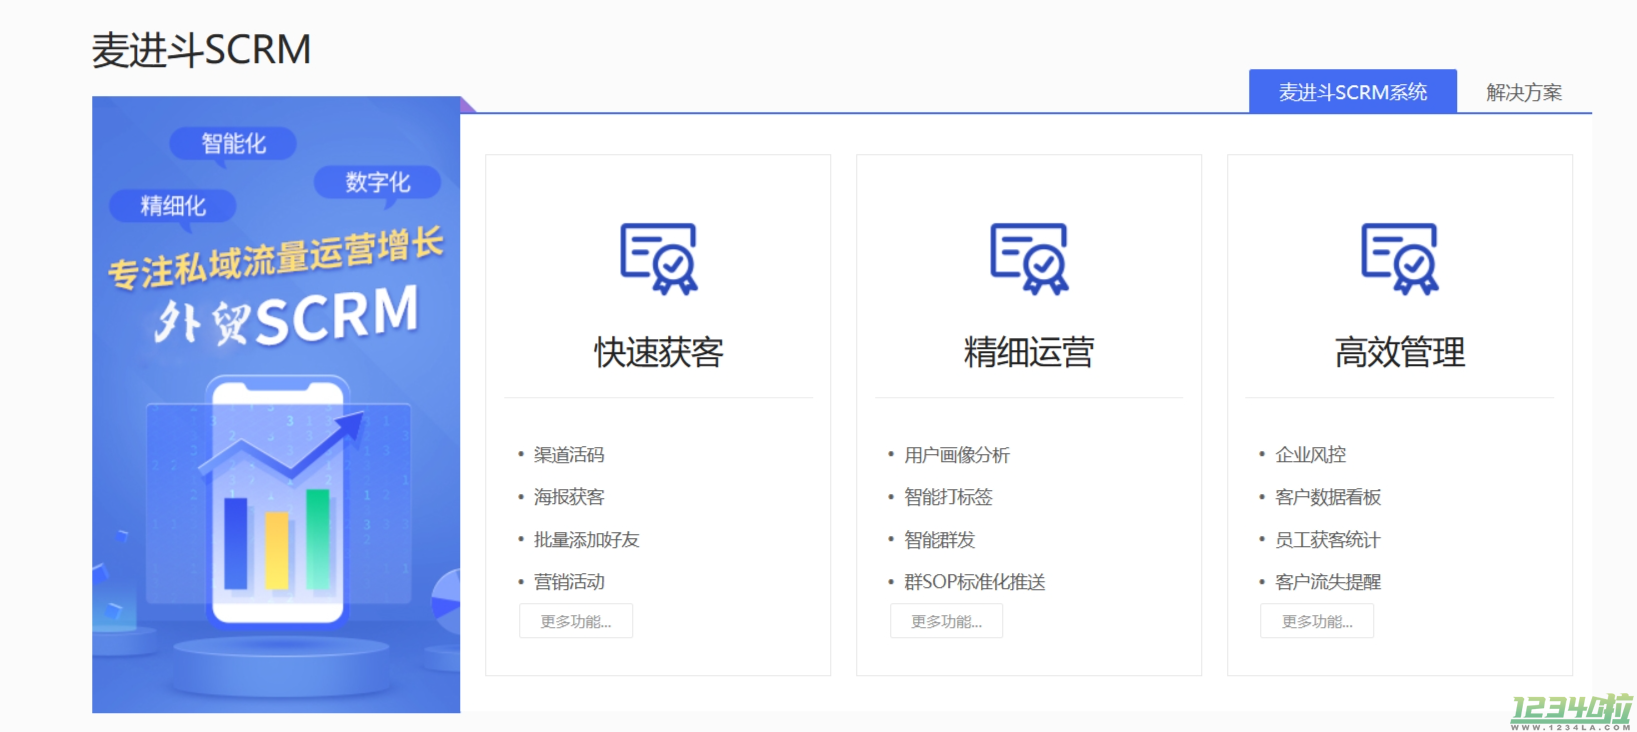Open 更多功能 under 精细运营
The height and width of the screenshot is (732, 1637).
click(947, 621)
